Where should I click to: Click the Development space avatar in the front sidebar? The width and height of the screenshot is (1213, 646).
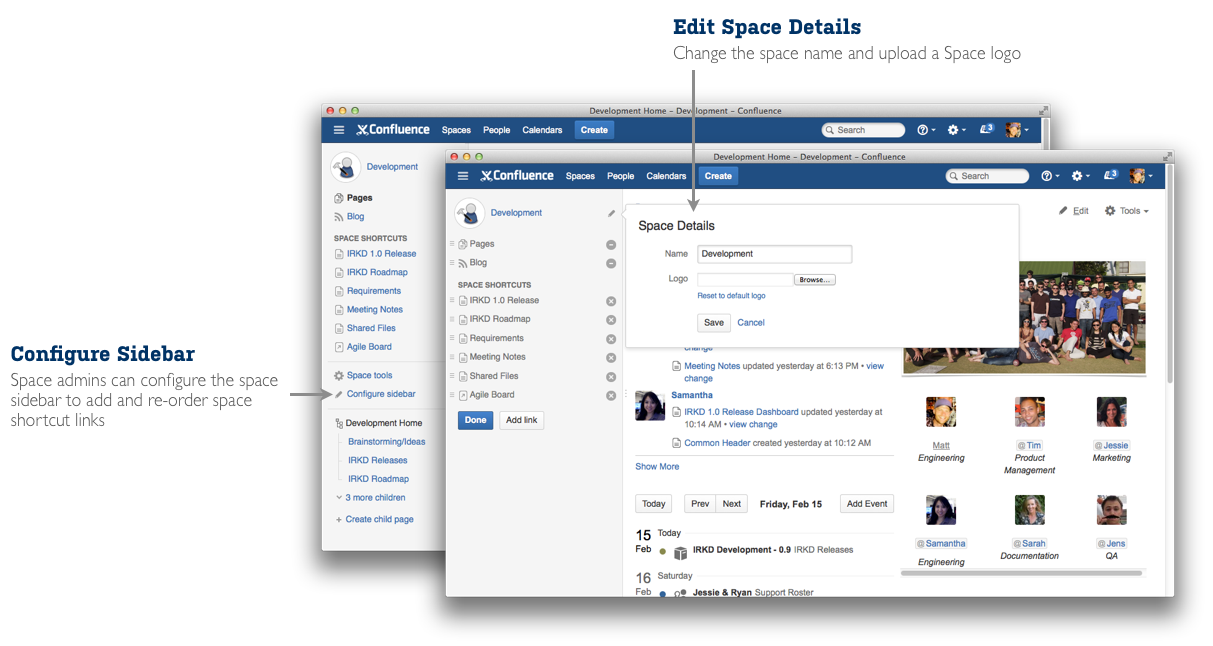coord(469,213)
